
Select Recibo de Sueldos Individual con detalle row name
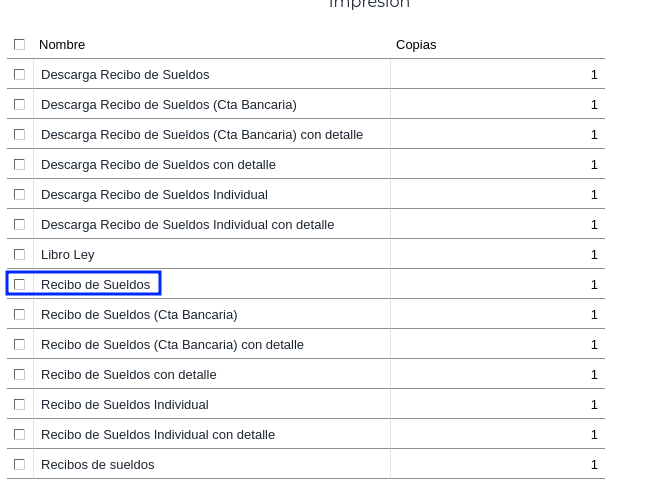[x=158, y=435]
